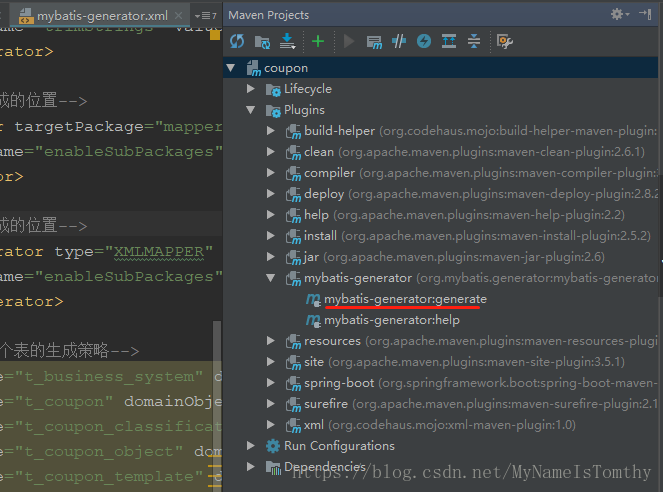This screenshot has height=492, width=663.
Task: Click Generate Sources and Update Folders icon
Action: point(262,42)
